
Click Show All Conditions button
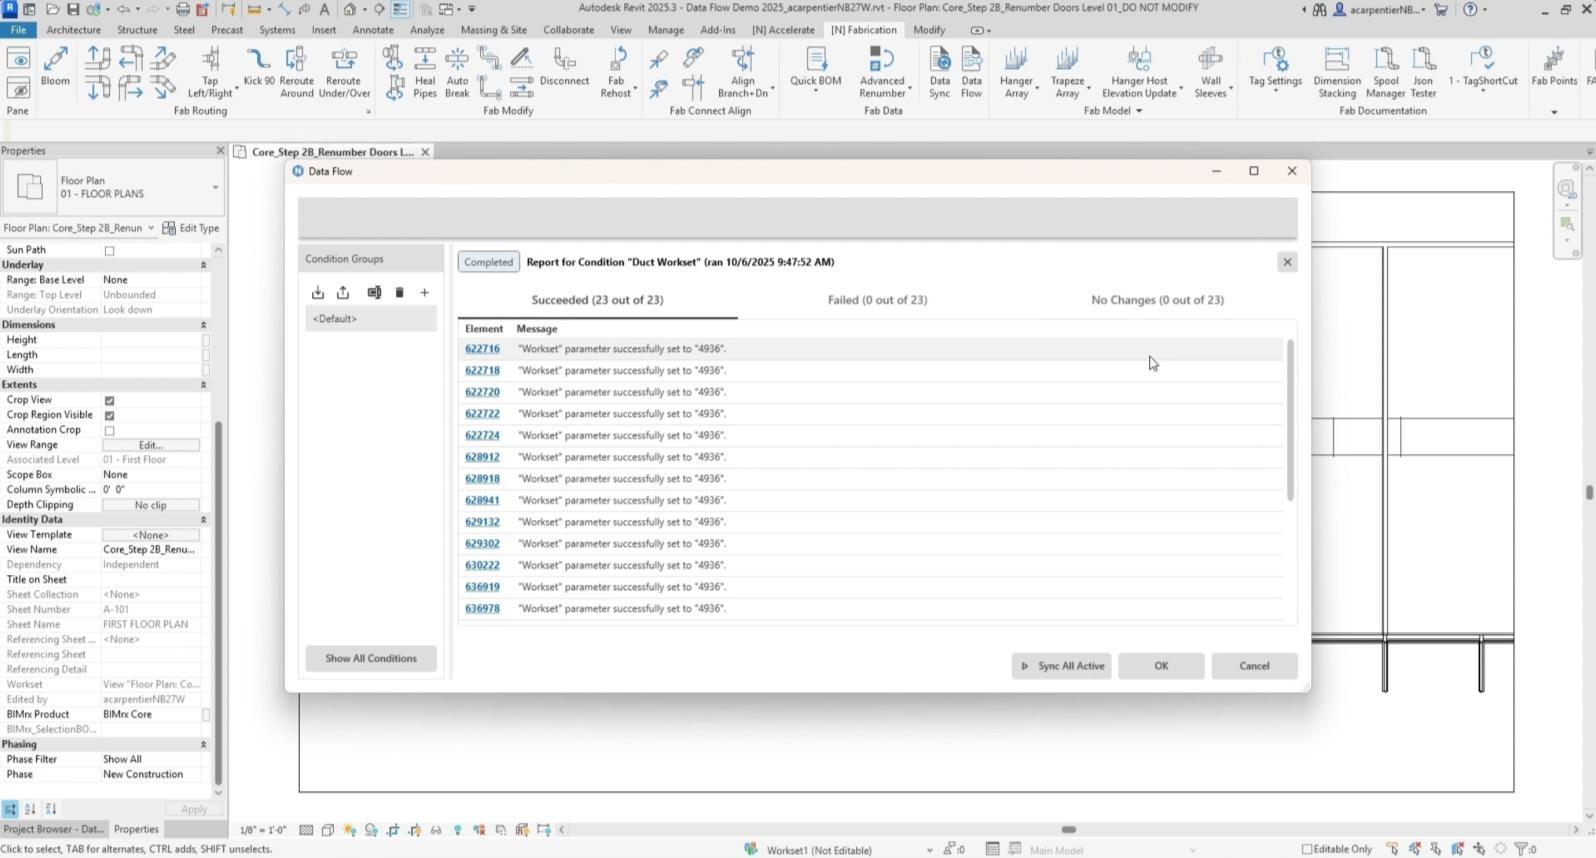(x=371, y=658)
